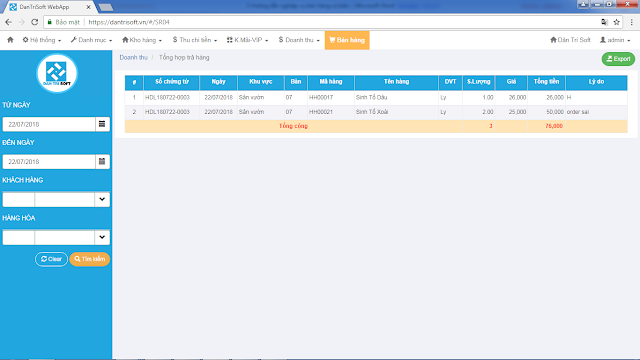Bookmark page with star icon
The width and height of the screenshot is (640, 360).
click(616, 22)
